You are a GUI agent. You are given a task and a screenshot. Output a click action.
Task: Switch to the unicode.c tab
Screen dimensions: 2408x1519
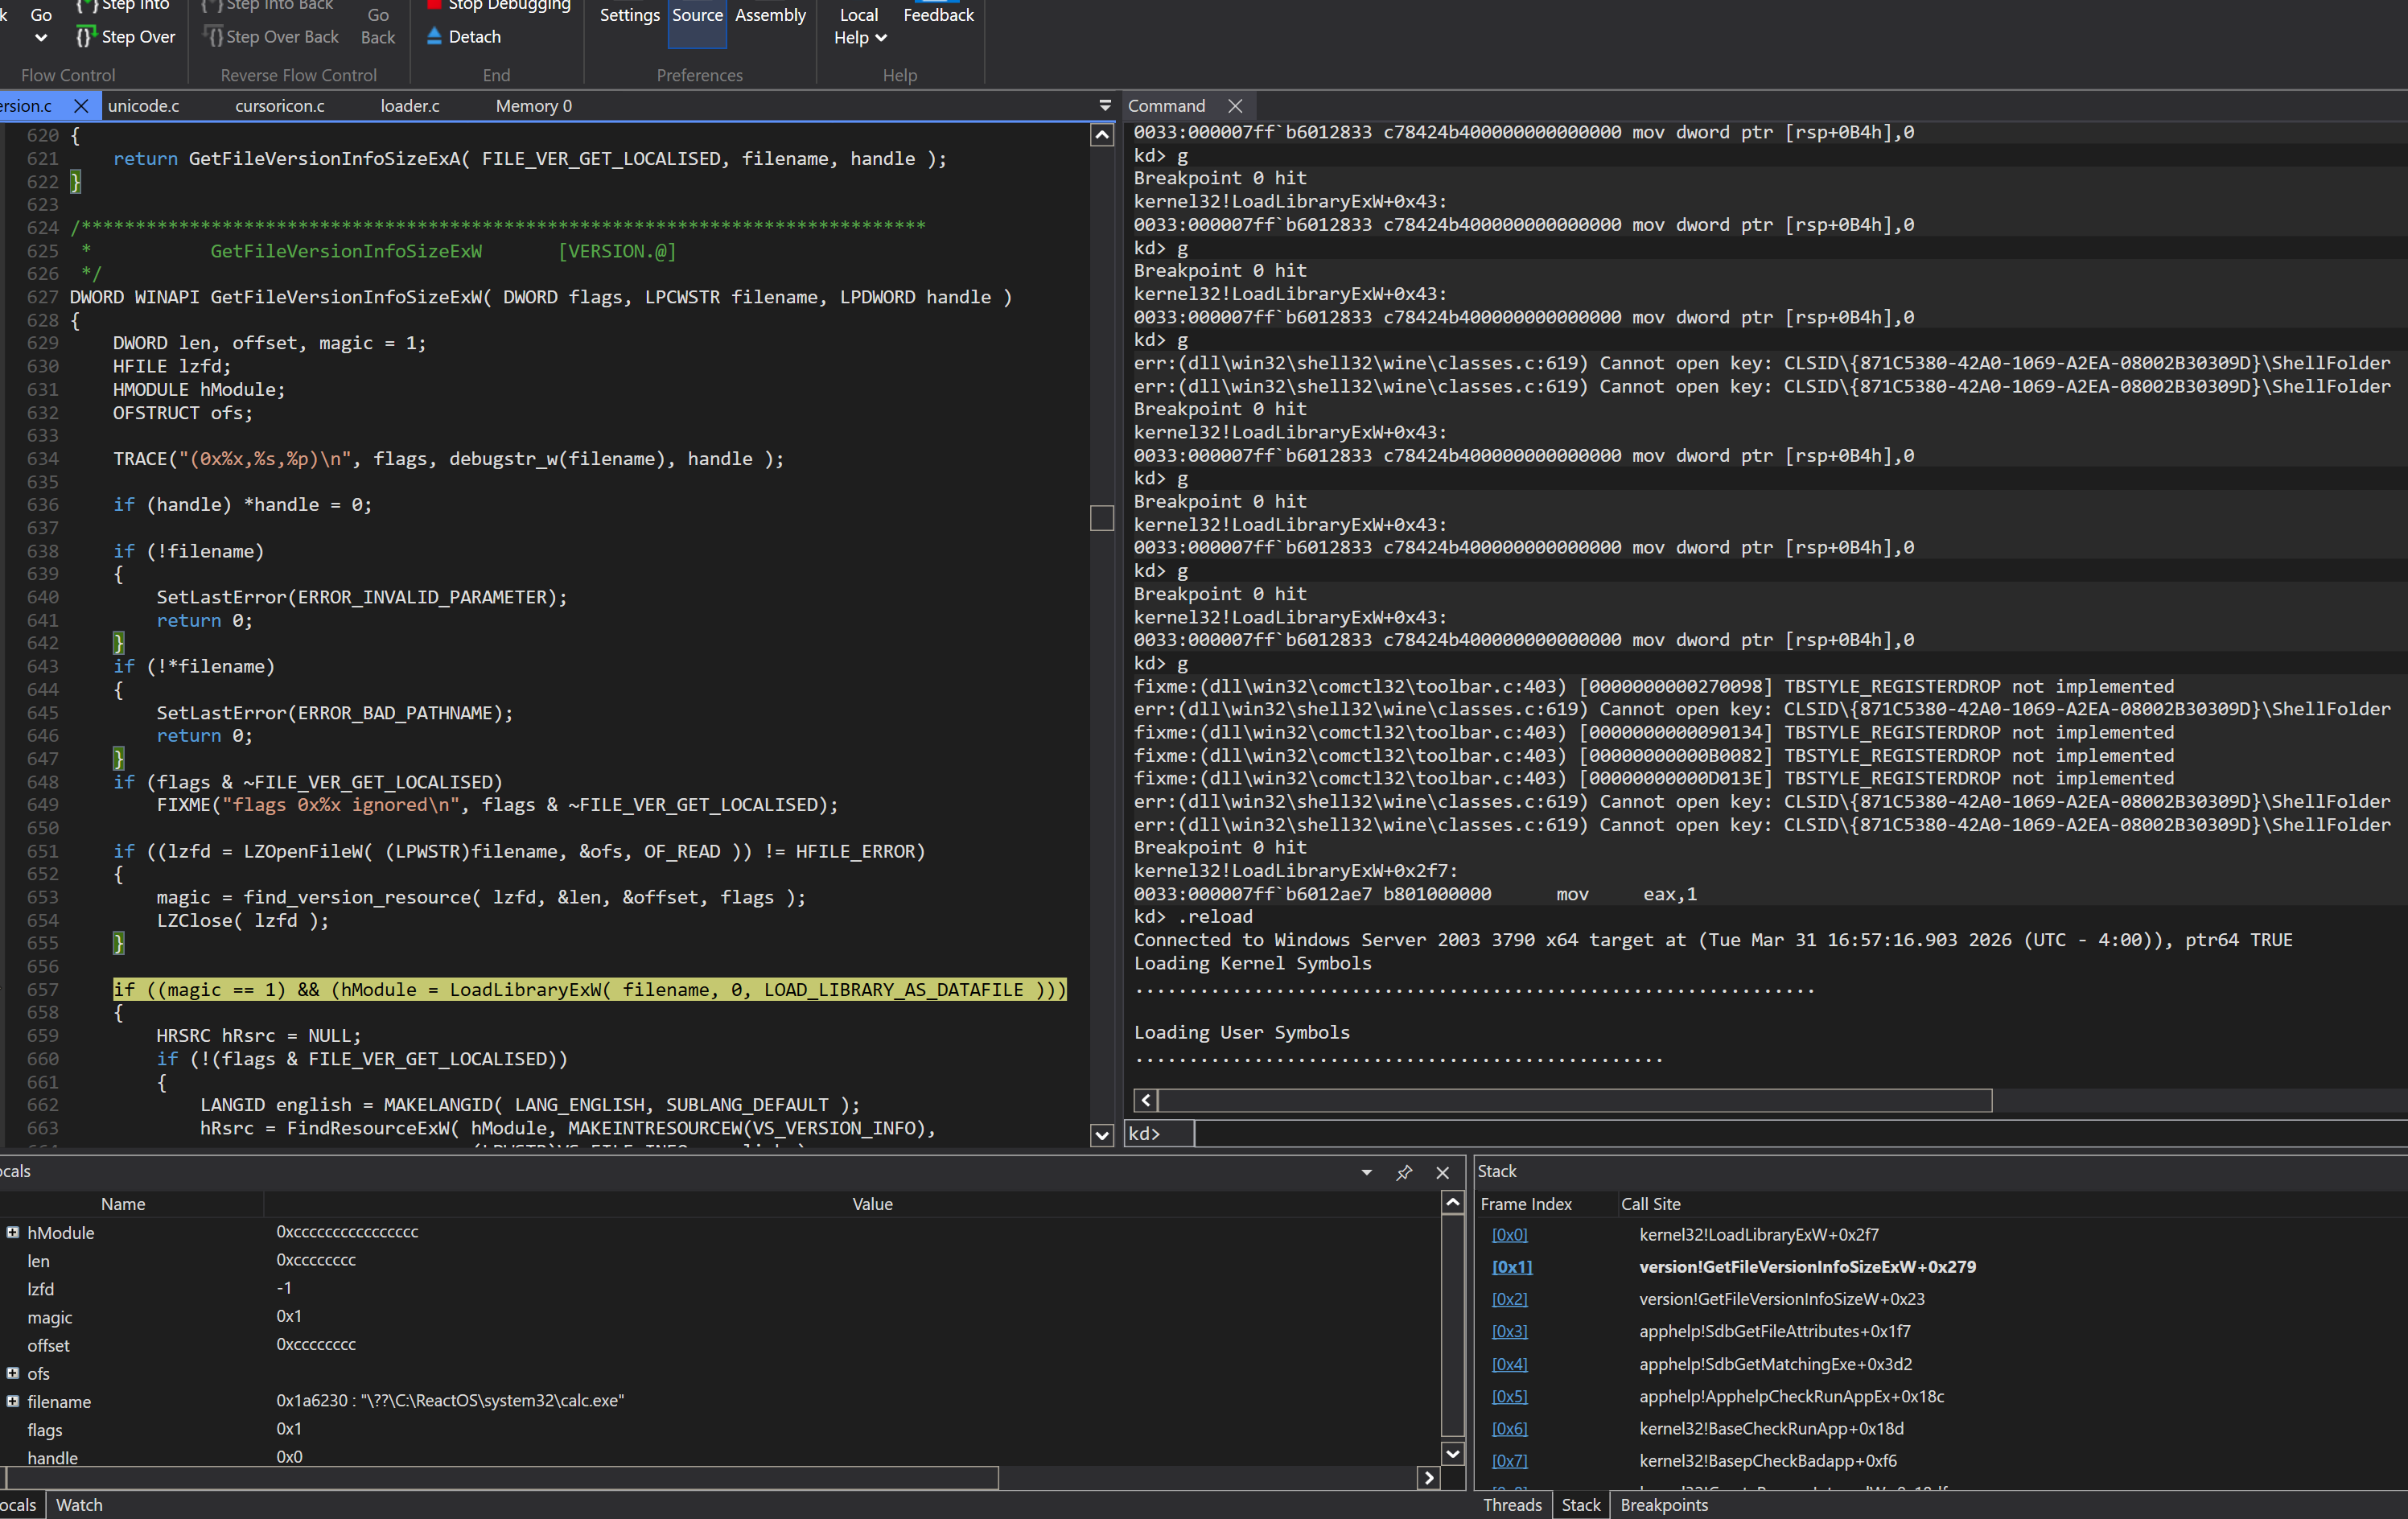click(144, 106)
